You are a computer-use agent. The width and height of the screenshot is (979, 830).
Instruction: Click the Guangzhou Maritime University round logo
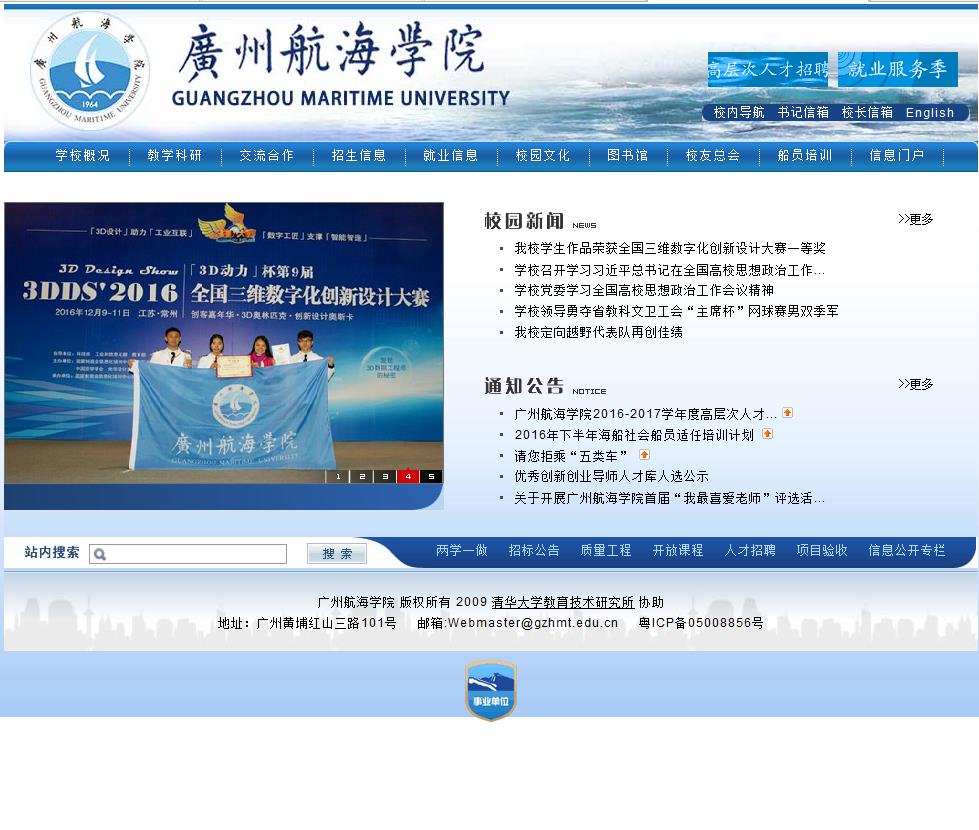90,70
